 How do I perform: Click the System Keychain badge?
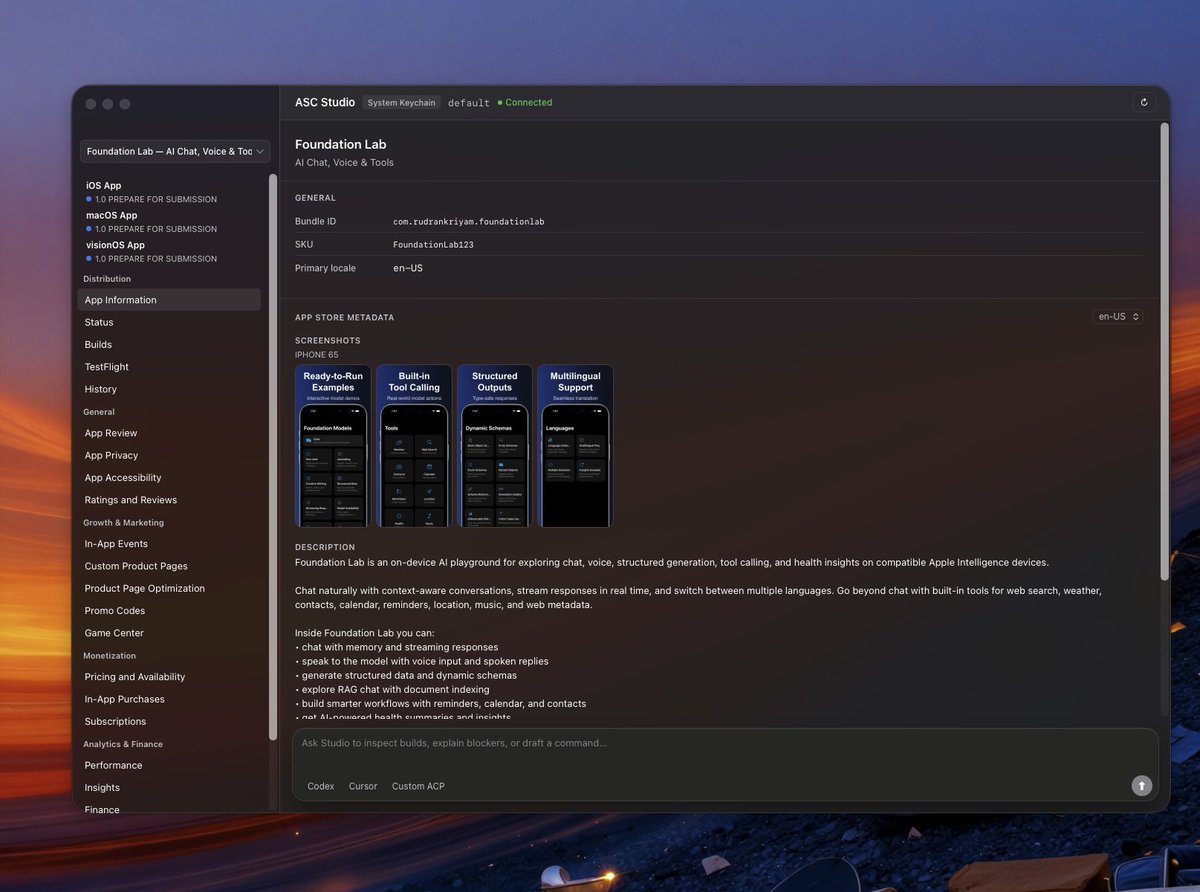click(x=402, y=102)
